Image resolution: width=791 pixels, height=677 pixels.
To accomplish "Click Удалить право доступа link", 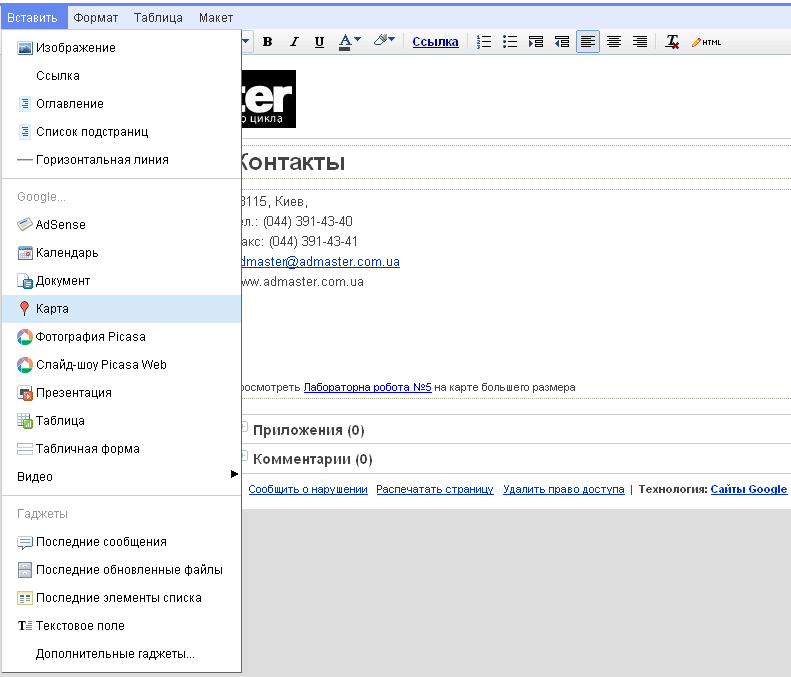I will (563, 489).
